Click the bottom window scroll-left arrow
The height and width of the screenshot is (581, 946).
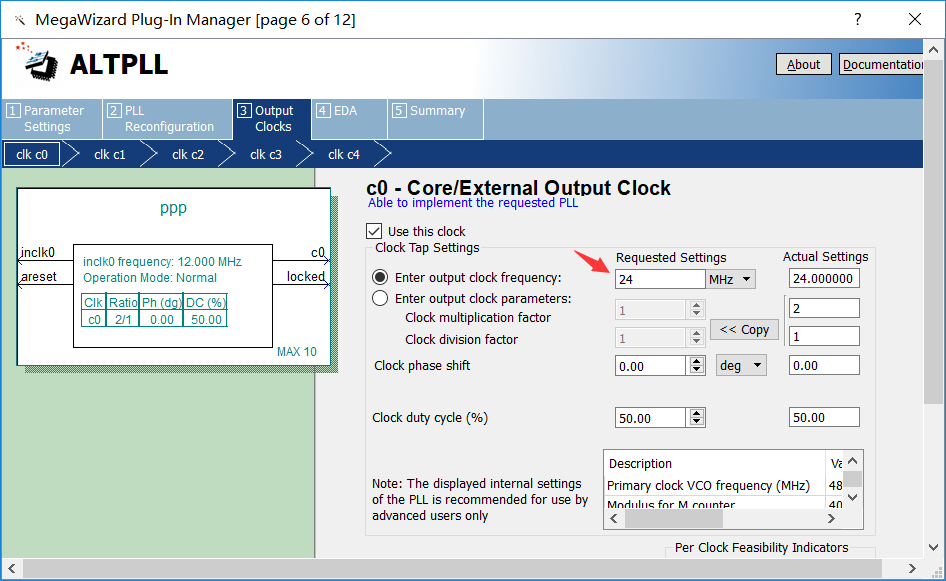tap(11, 568)
